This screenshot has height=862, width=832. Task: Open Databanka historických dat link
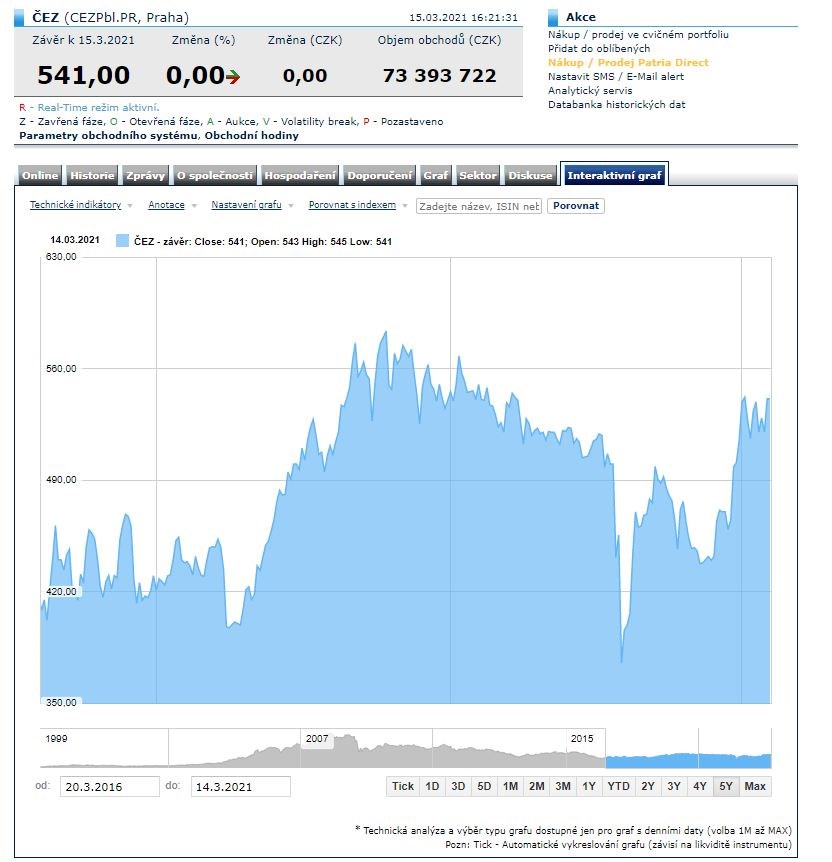click(616, 105)
